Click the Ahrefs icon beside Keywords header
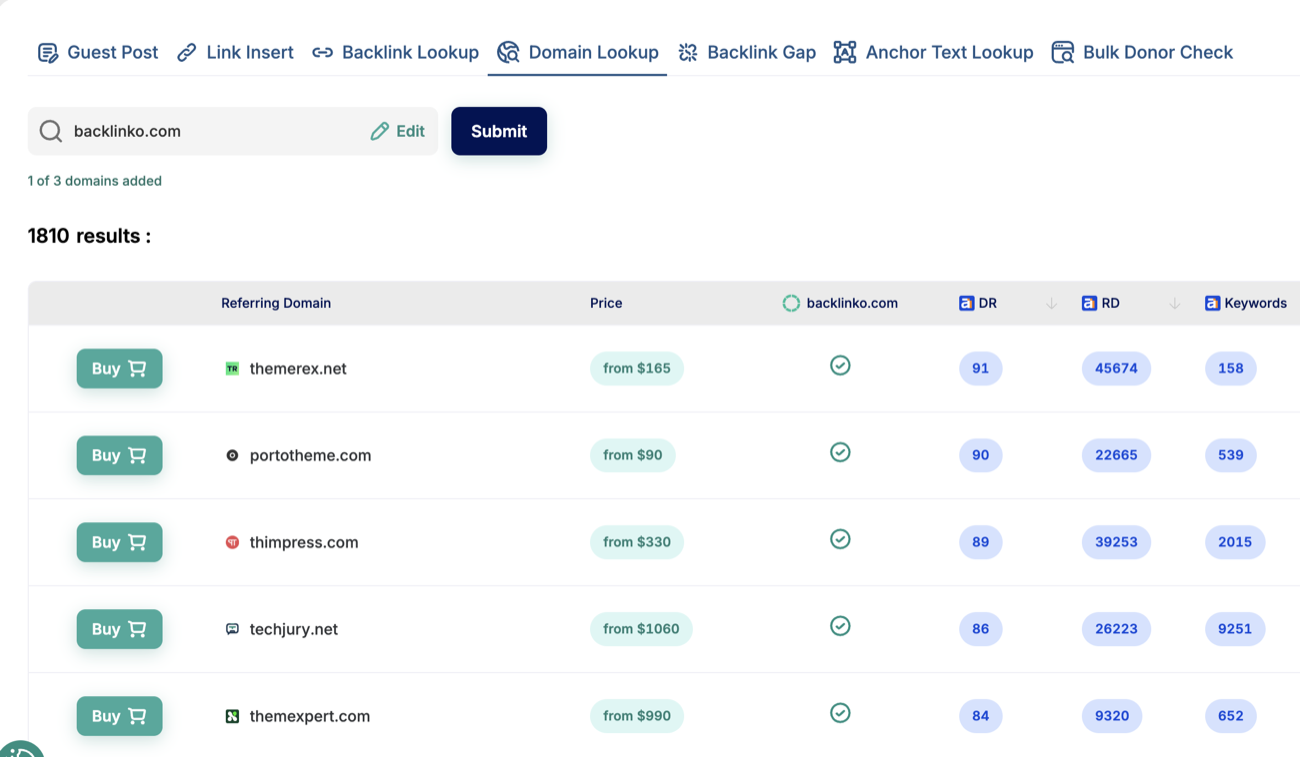 coord(1212,303)
